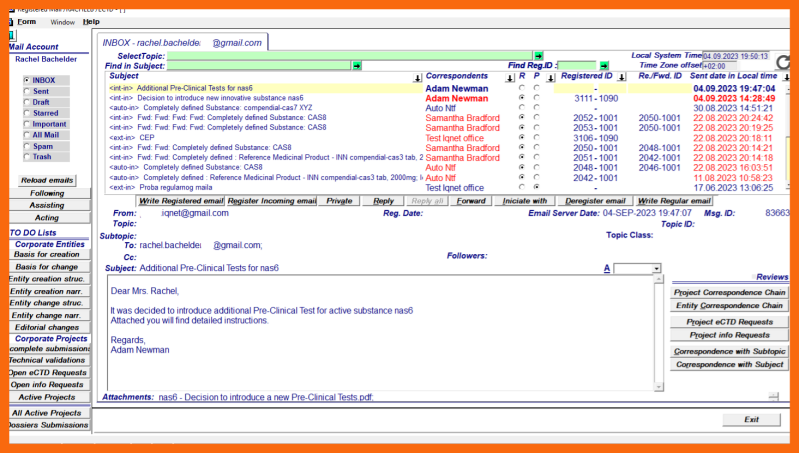Click the green arrow beside Find in Subject

point(357,66)
